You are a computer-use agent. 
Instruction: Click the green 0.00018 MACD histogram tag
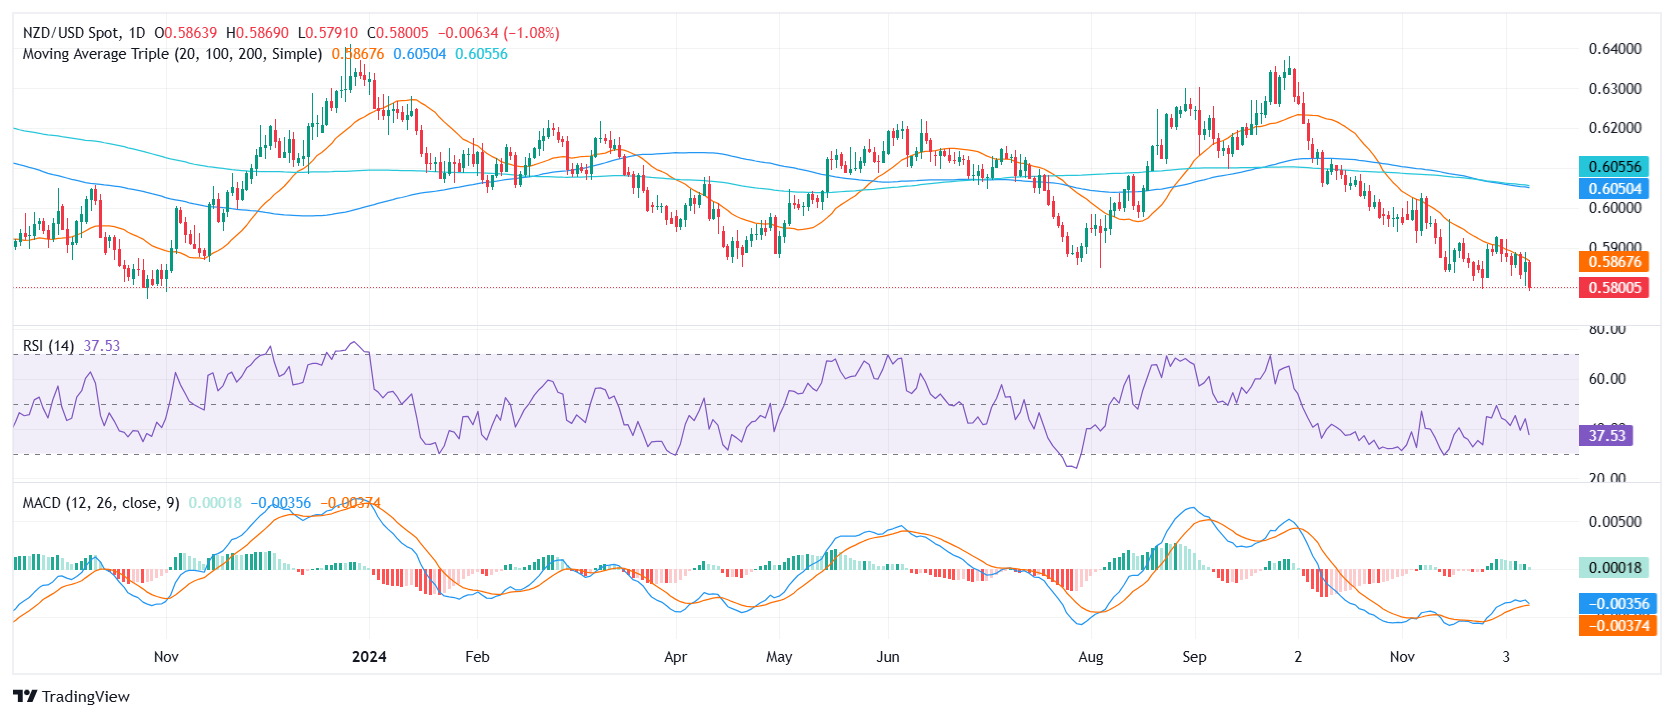(x=1615, y=568)
